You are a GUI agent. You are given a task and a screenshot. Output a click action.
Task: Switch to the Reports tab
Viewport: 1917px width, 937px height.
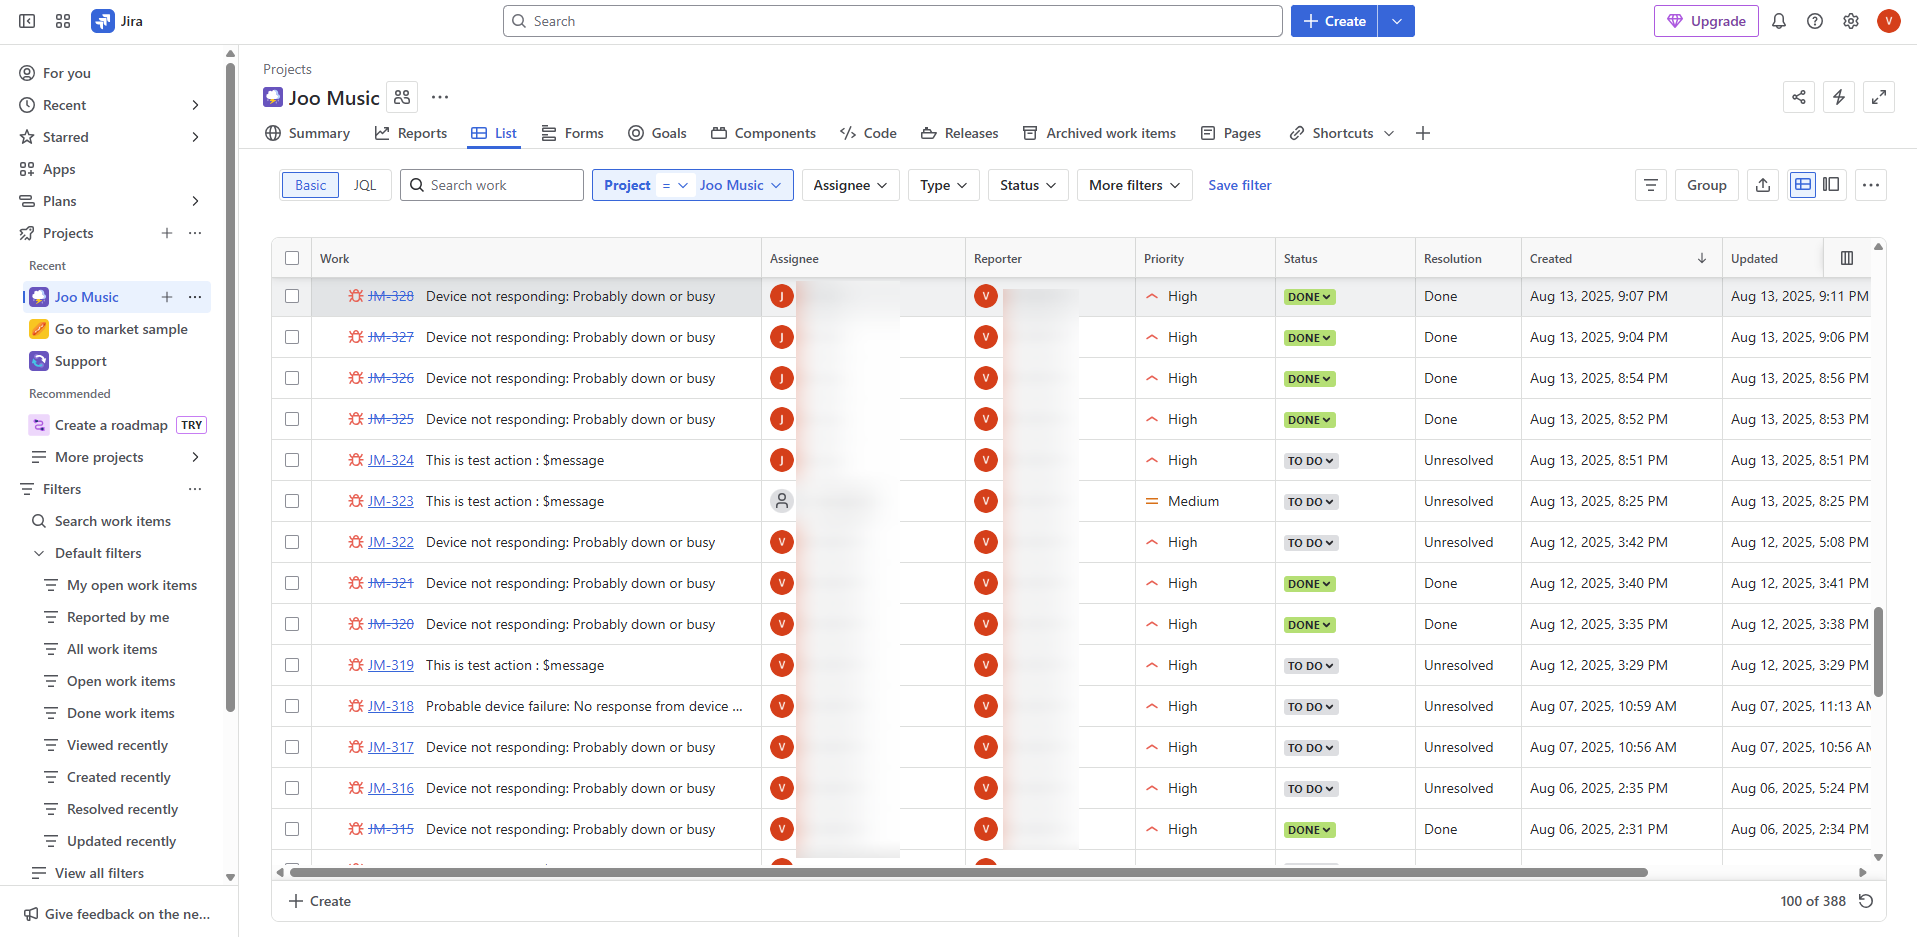[x=411, y=133]
